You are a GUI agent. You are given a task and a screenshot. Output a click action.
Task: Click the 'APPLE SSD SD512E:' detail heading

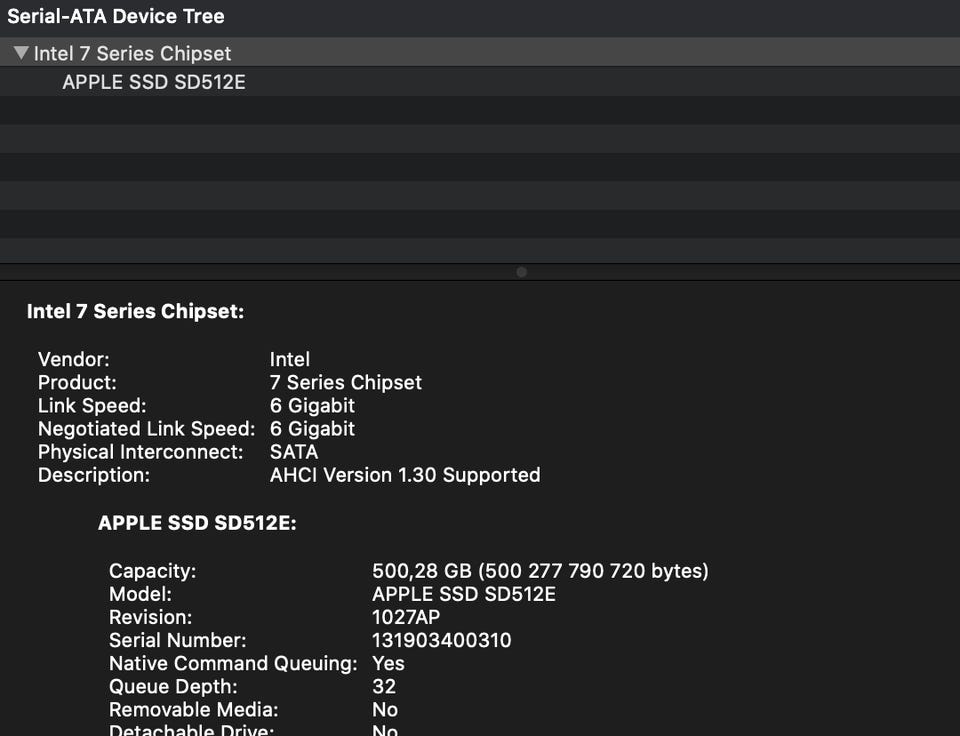(x=197, y=523)
